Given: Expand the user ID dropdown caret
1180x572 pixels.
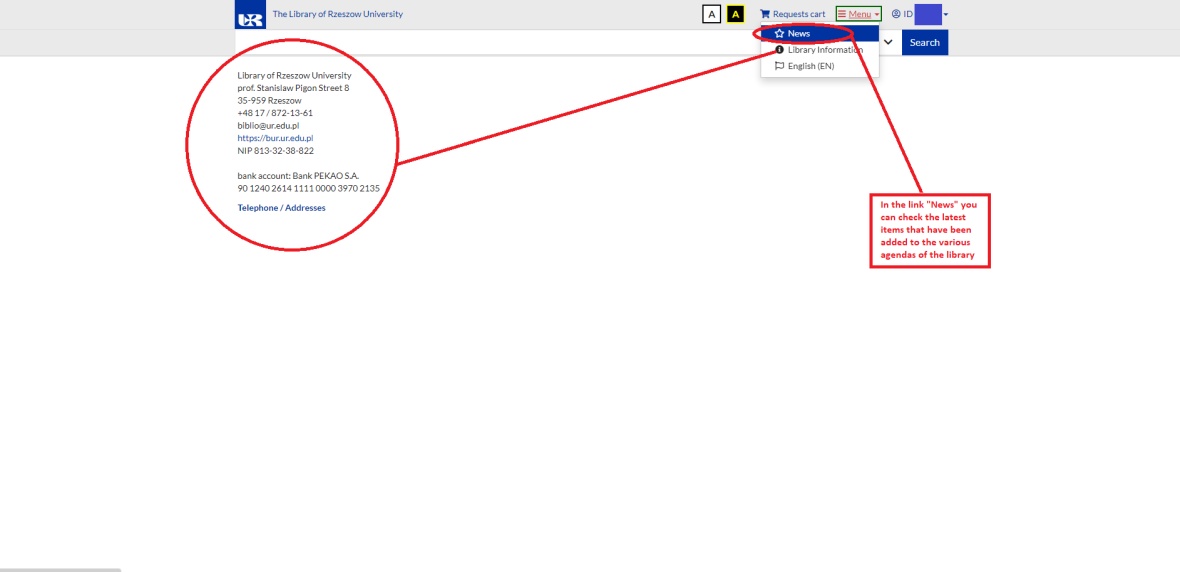Looking at the screenshot, I should 946,14.
